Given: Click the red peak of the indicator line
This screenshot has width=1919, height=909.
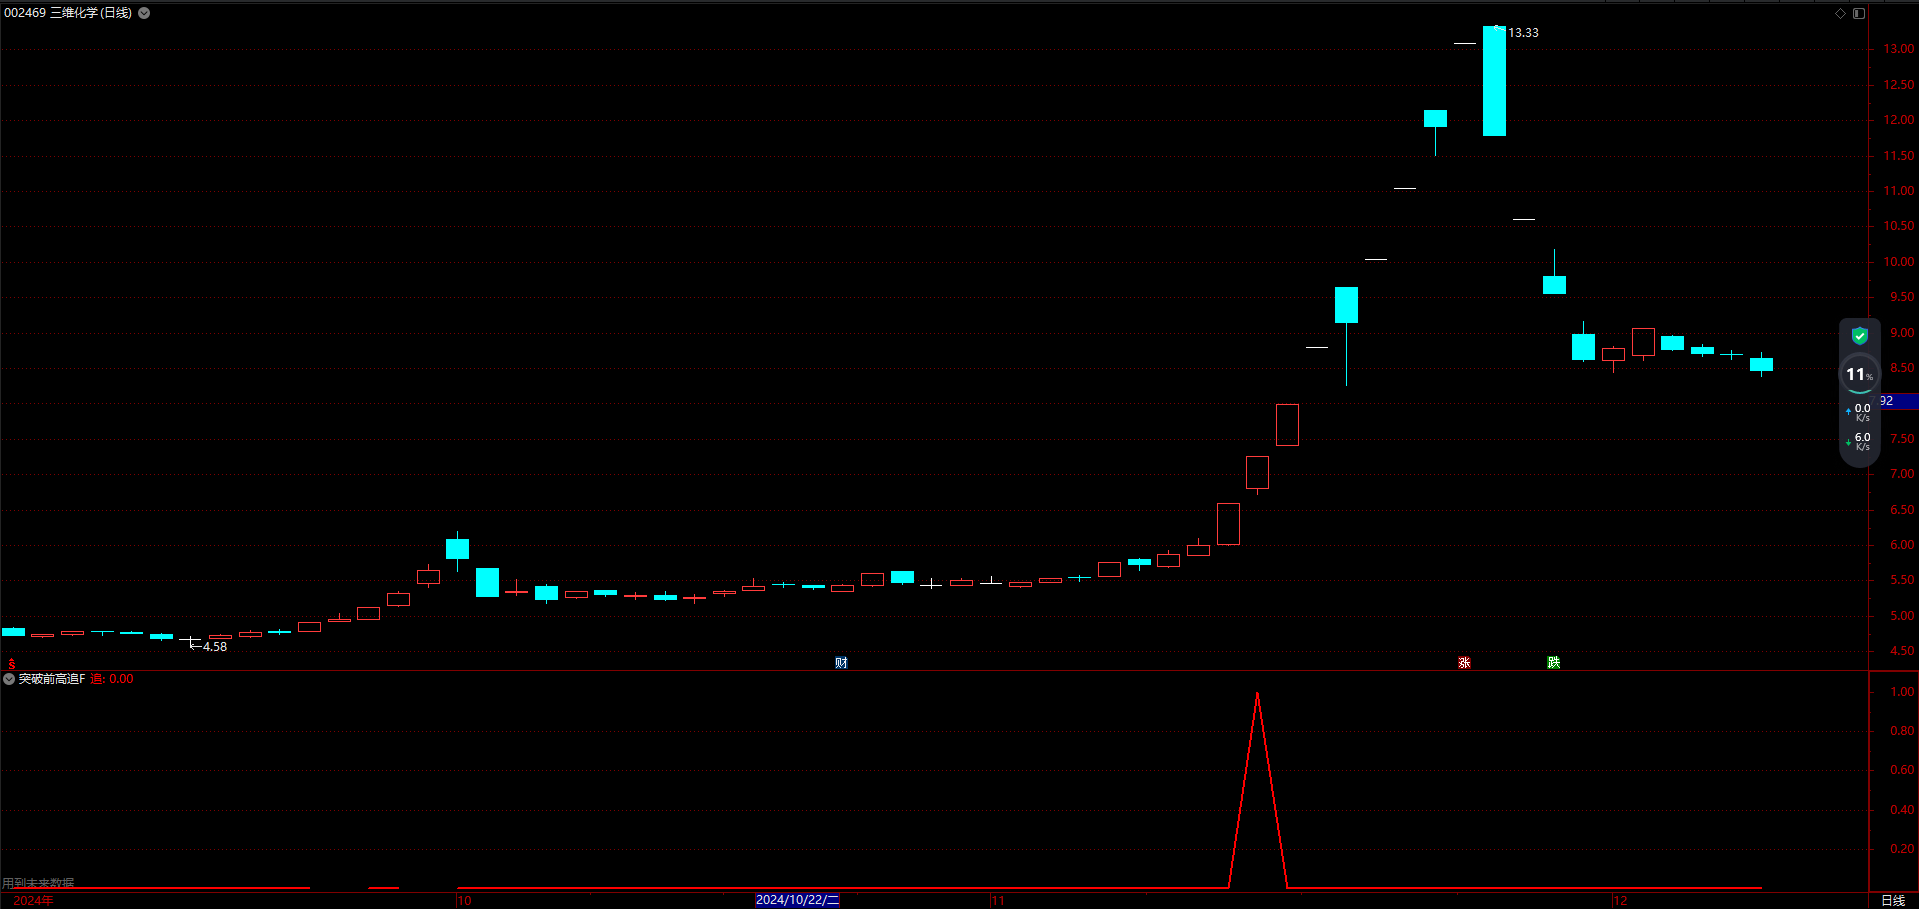Looking at the screenshot, I should pyautogui.click(x=1257, y=694).
